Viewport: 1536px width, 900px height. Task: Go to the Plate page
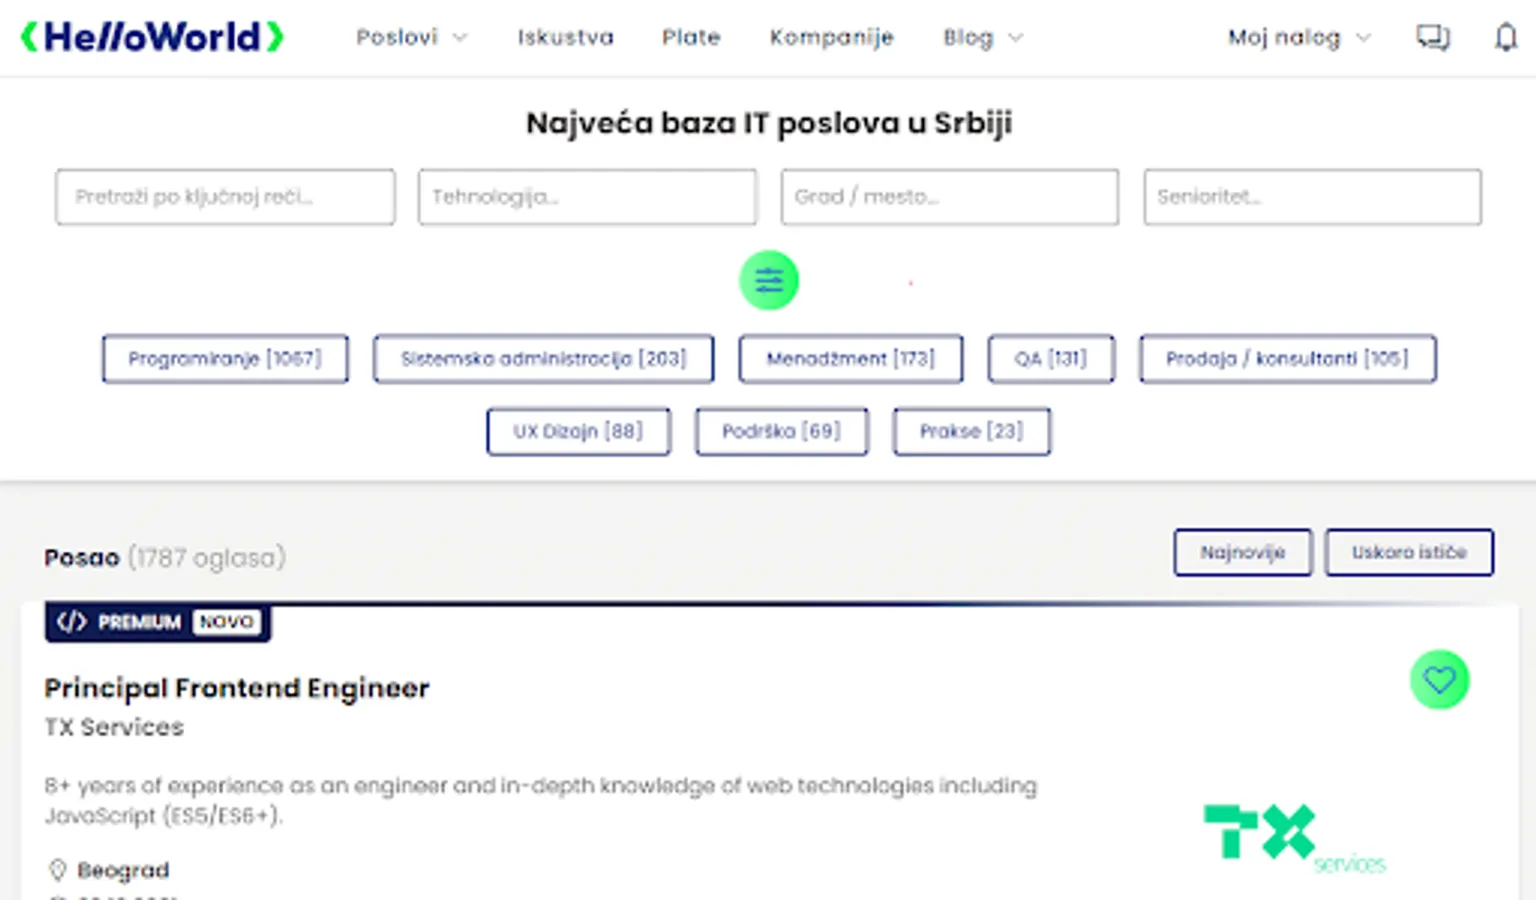point(691,38)
